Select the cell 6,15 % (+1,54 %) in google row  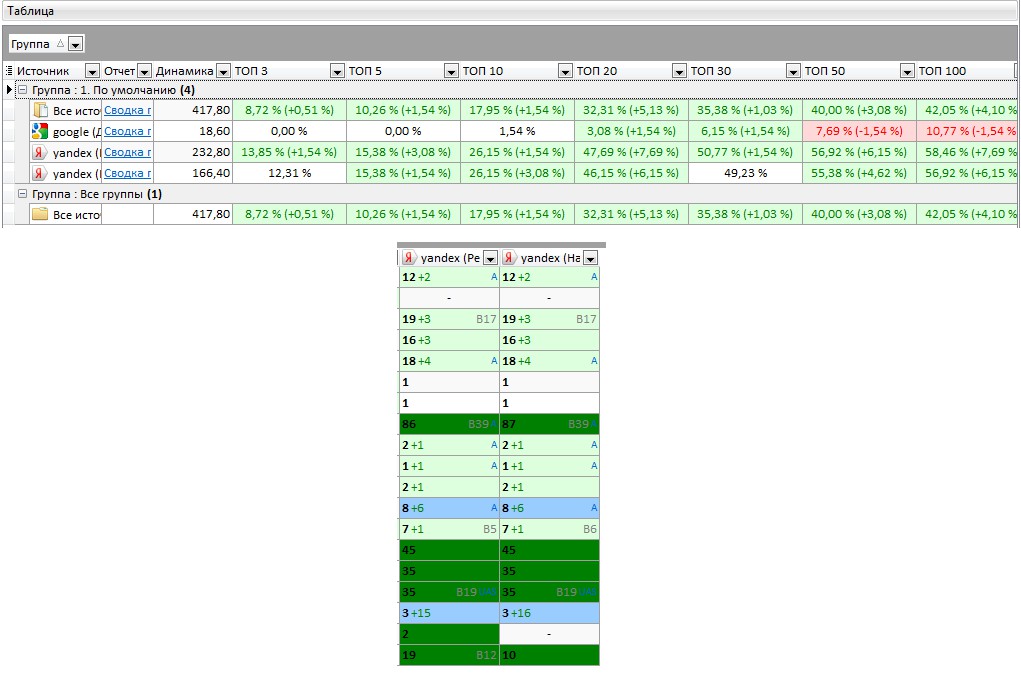pos(745,131)
